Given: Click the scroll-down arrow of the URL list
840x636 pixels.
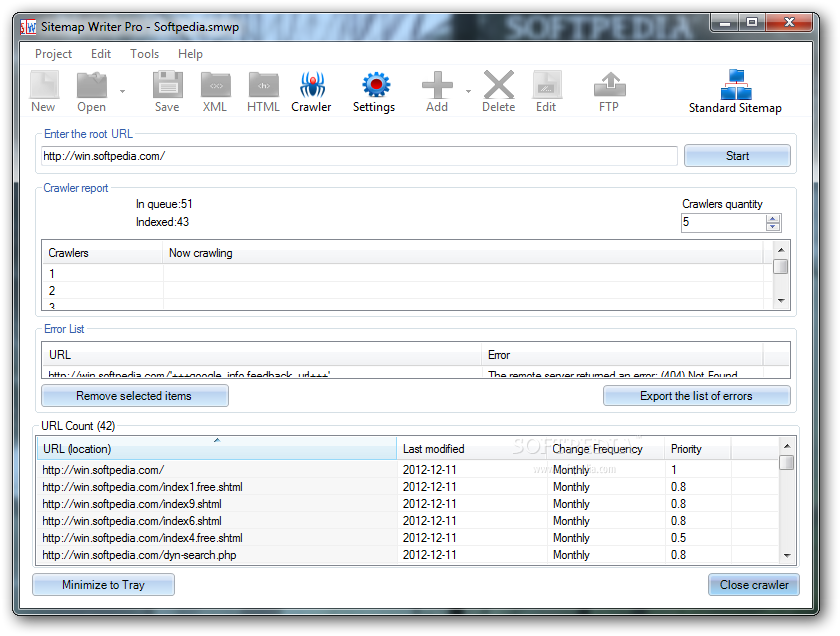Looking at the screenshot, I should (x=786, y=556).
